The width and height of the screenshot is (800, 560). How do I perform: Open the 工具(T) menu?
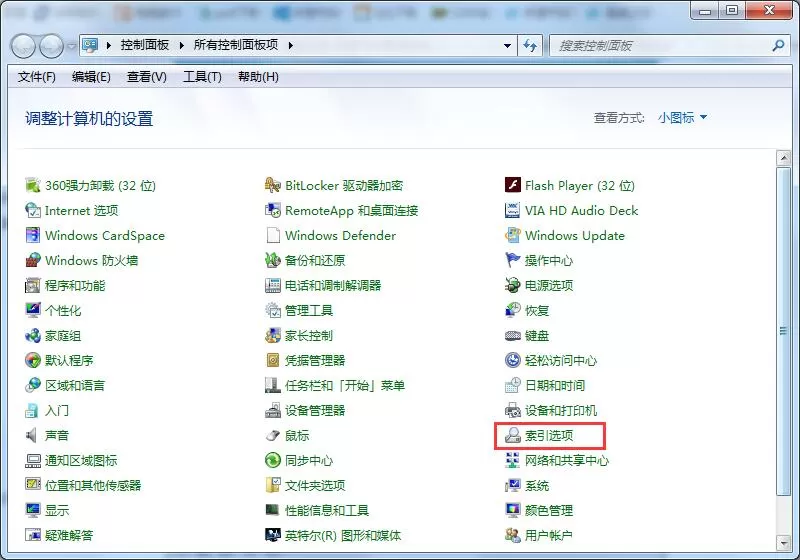pyautogui.click(x=202, y=77)
